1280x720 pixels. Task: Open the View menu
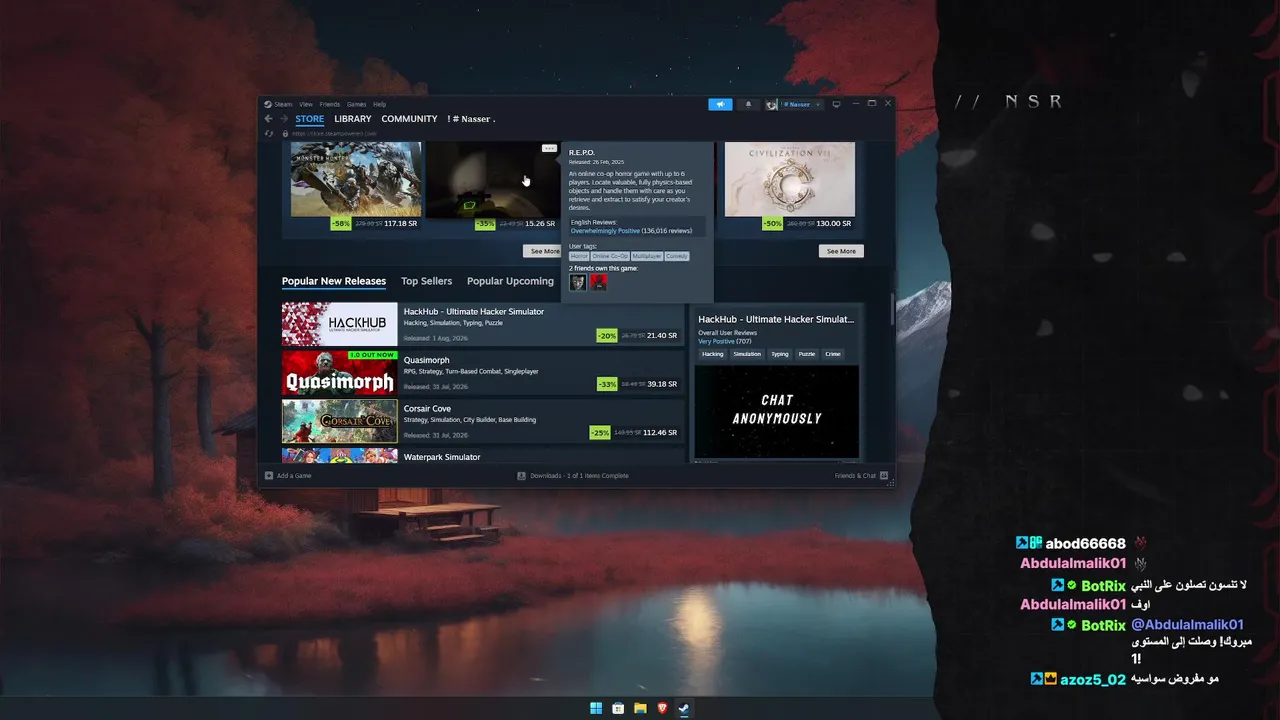pyautogui.click(x=306, y=104)
